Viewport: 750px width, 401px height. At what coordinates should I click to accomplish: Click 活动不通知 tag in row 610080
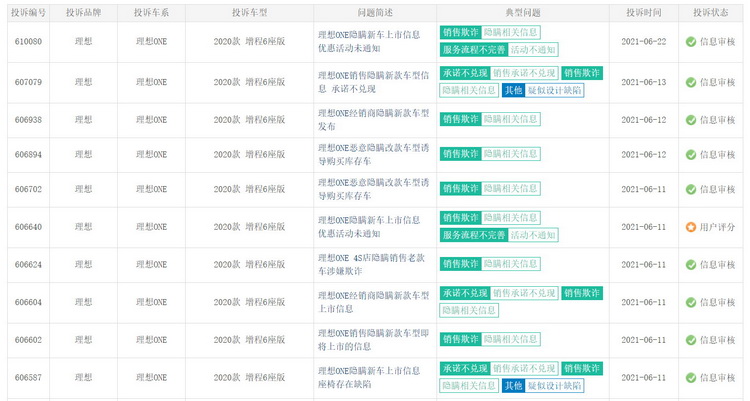tap(532, 49)
